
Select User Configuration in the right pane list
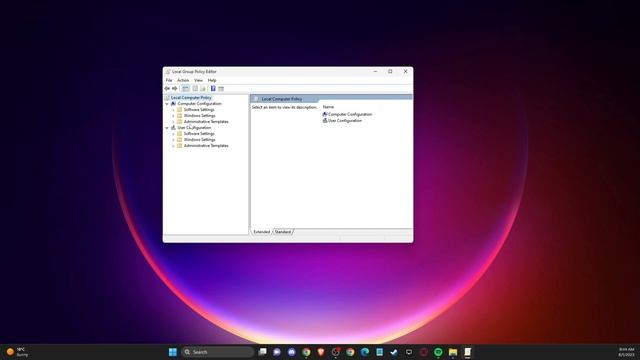pyautogui.click(x=342, y=121)
